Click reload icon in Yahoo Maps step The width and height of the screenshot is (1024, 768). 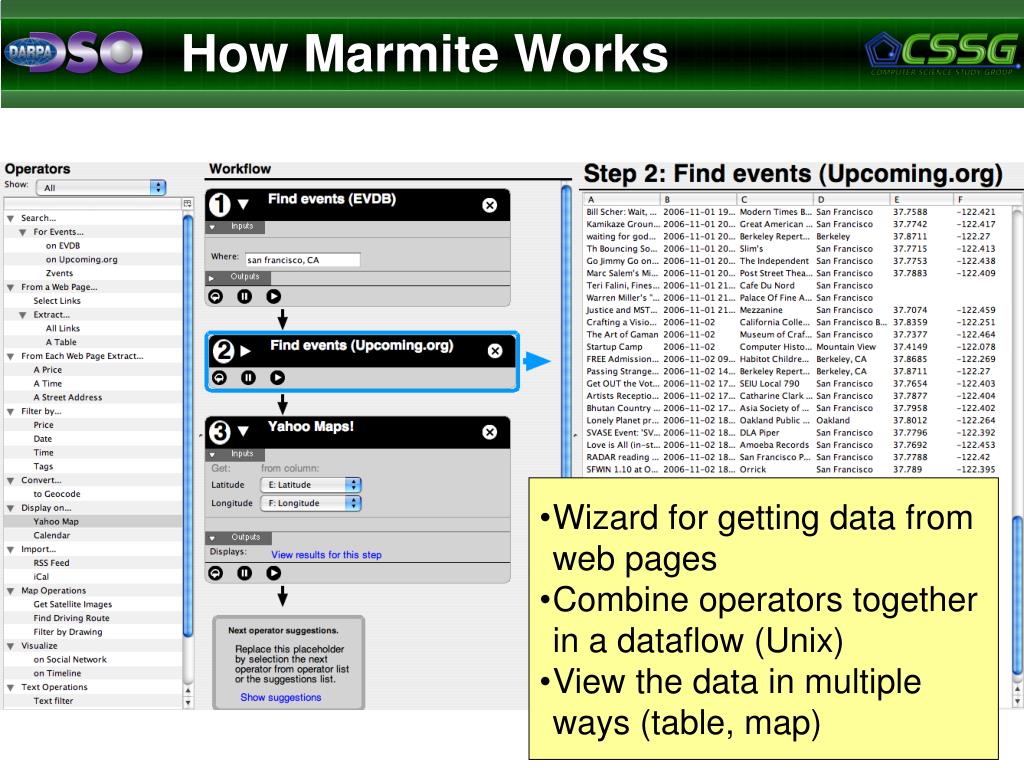tap(216, 573)
